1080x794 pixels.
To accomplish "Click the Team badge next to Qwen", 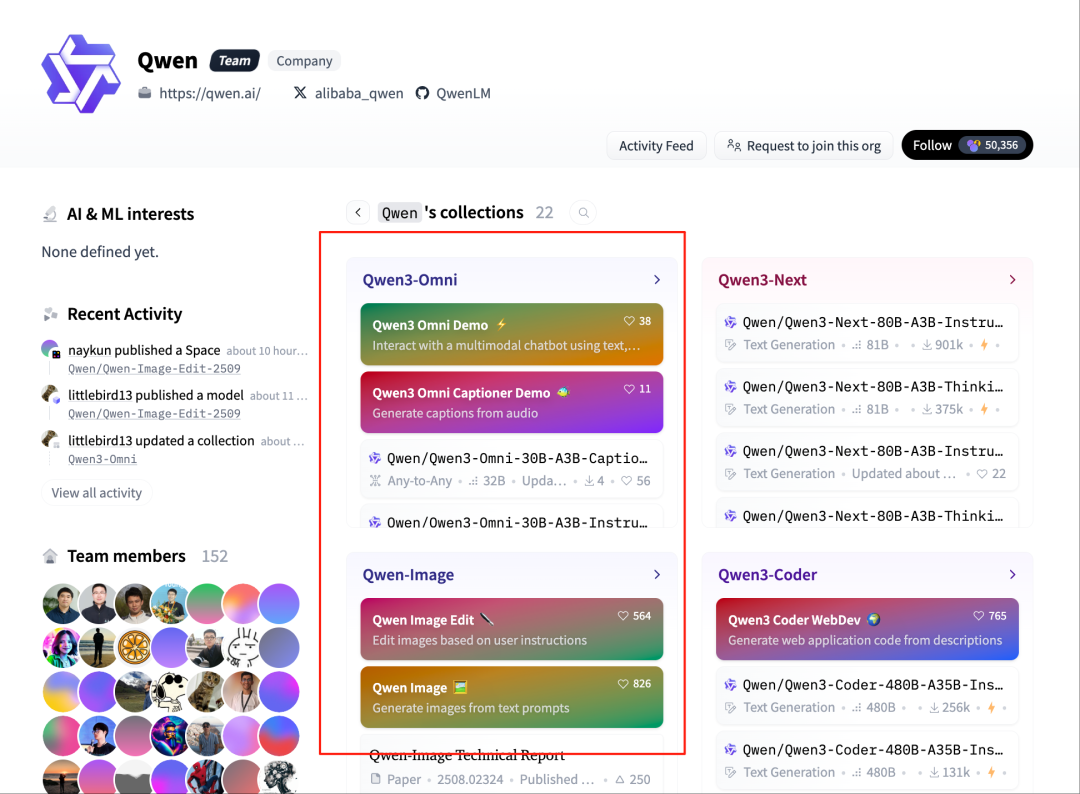I will pyautogui.click(x=234, y=61).
